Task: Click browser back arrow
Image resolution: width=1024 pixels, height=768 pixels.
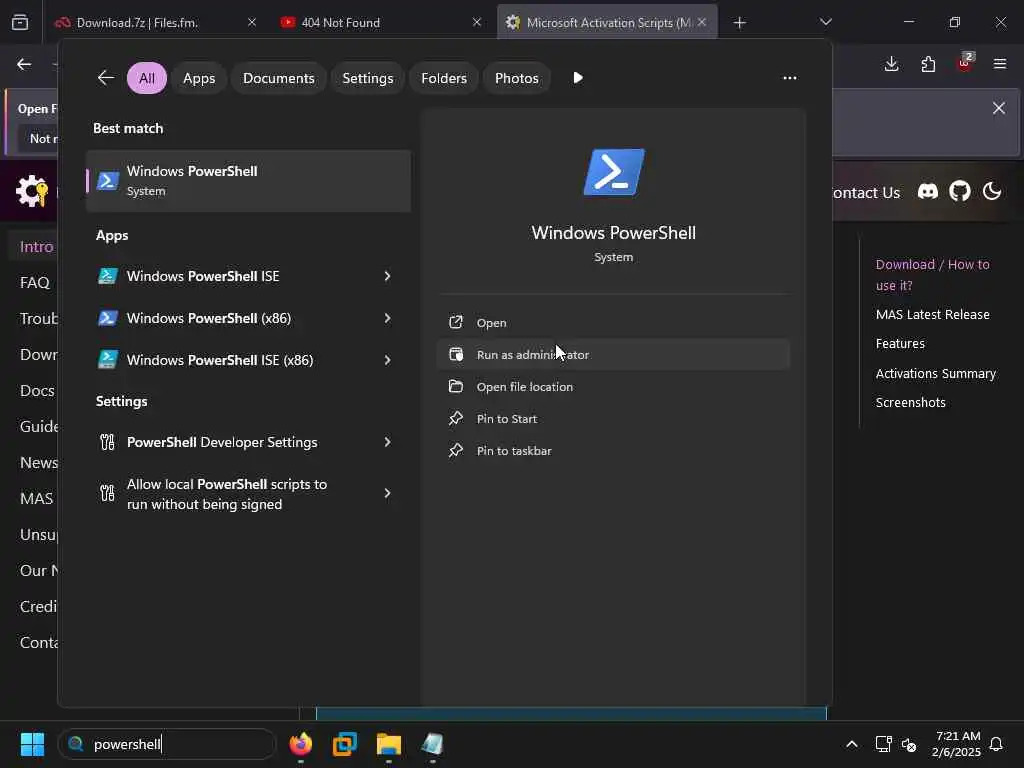Action: (x=24, y=63)
